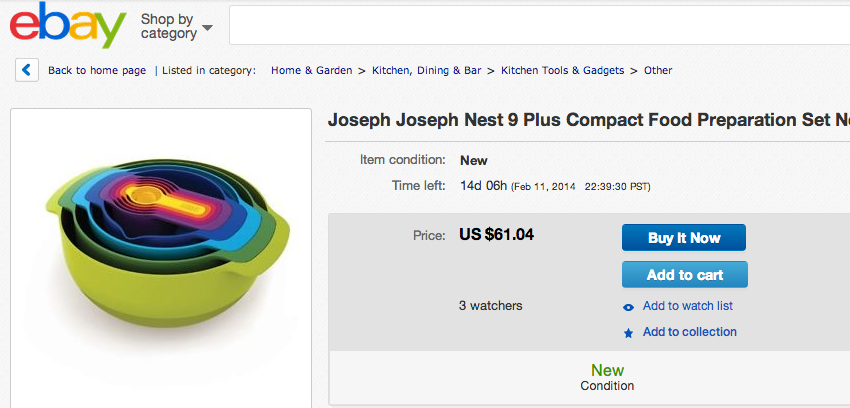Click the back arrow icon button
This screenshot has height=408, width=850.
[x=27, y=70]
